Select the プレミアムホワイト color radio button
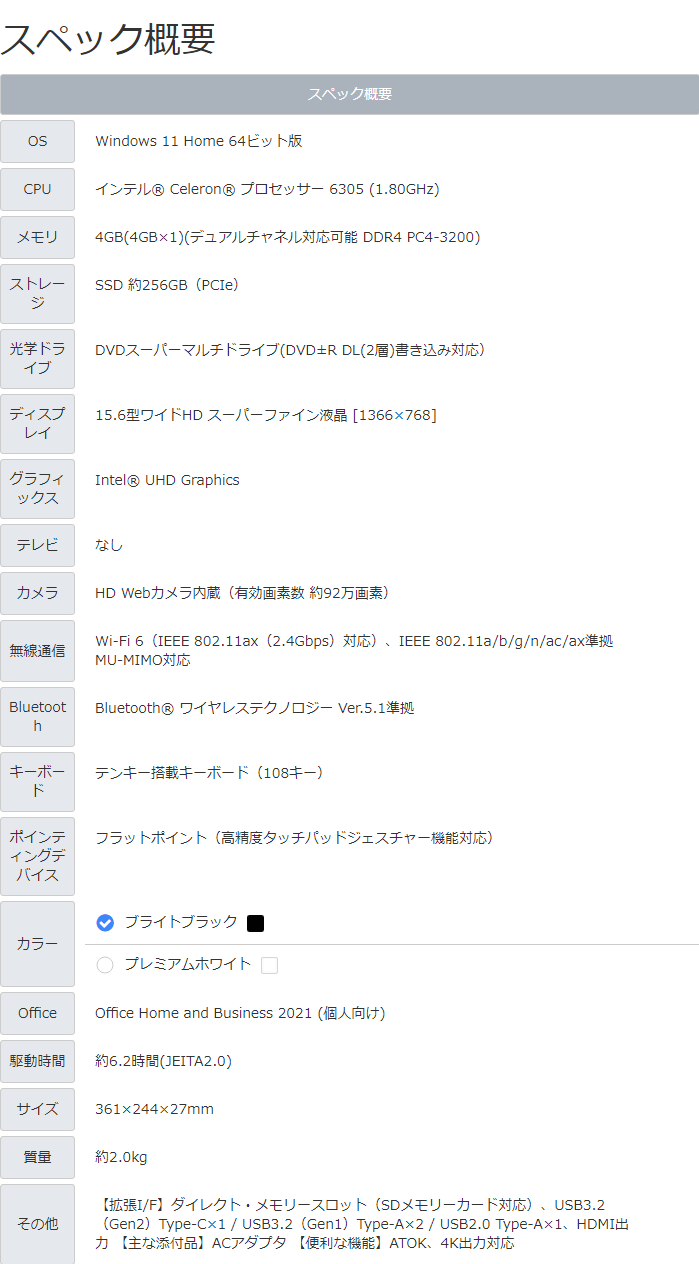 click(105, 965)
